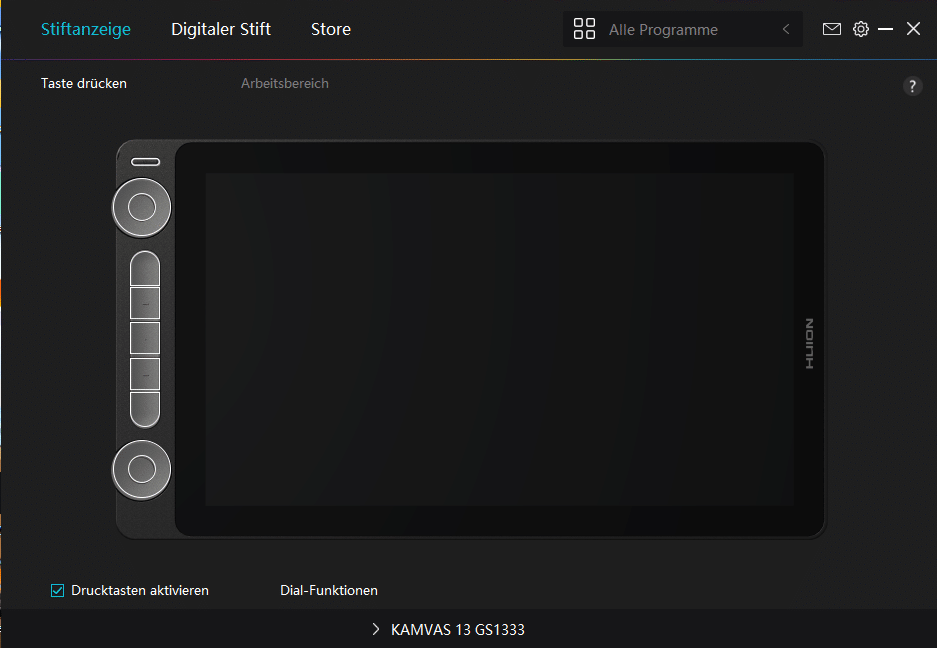Select the small pill-shaped key above the top dial

145,161
